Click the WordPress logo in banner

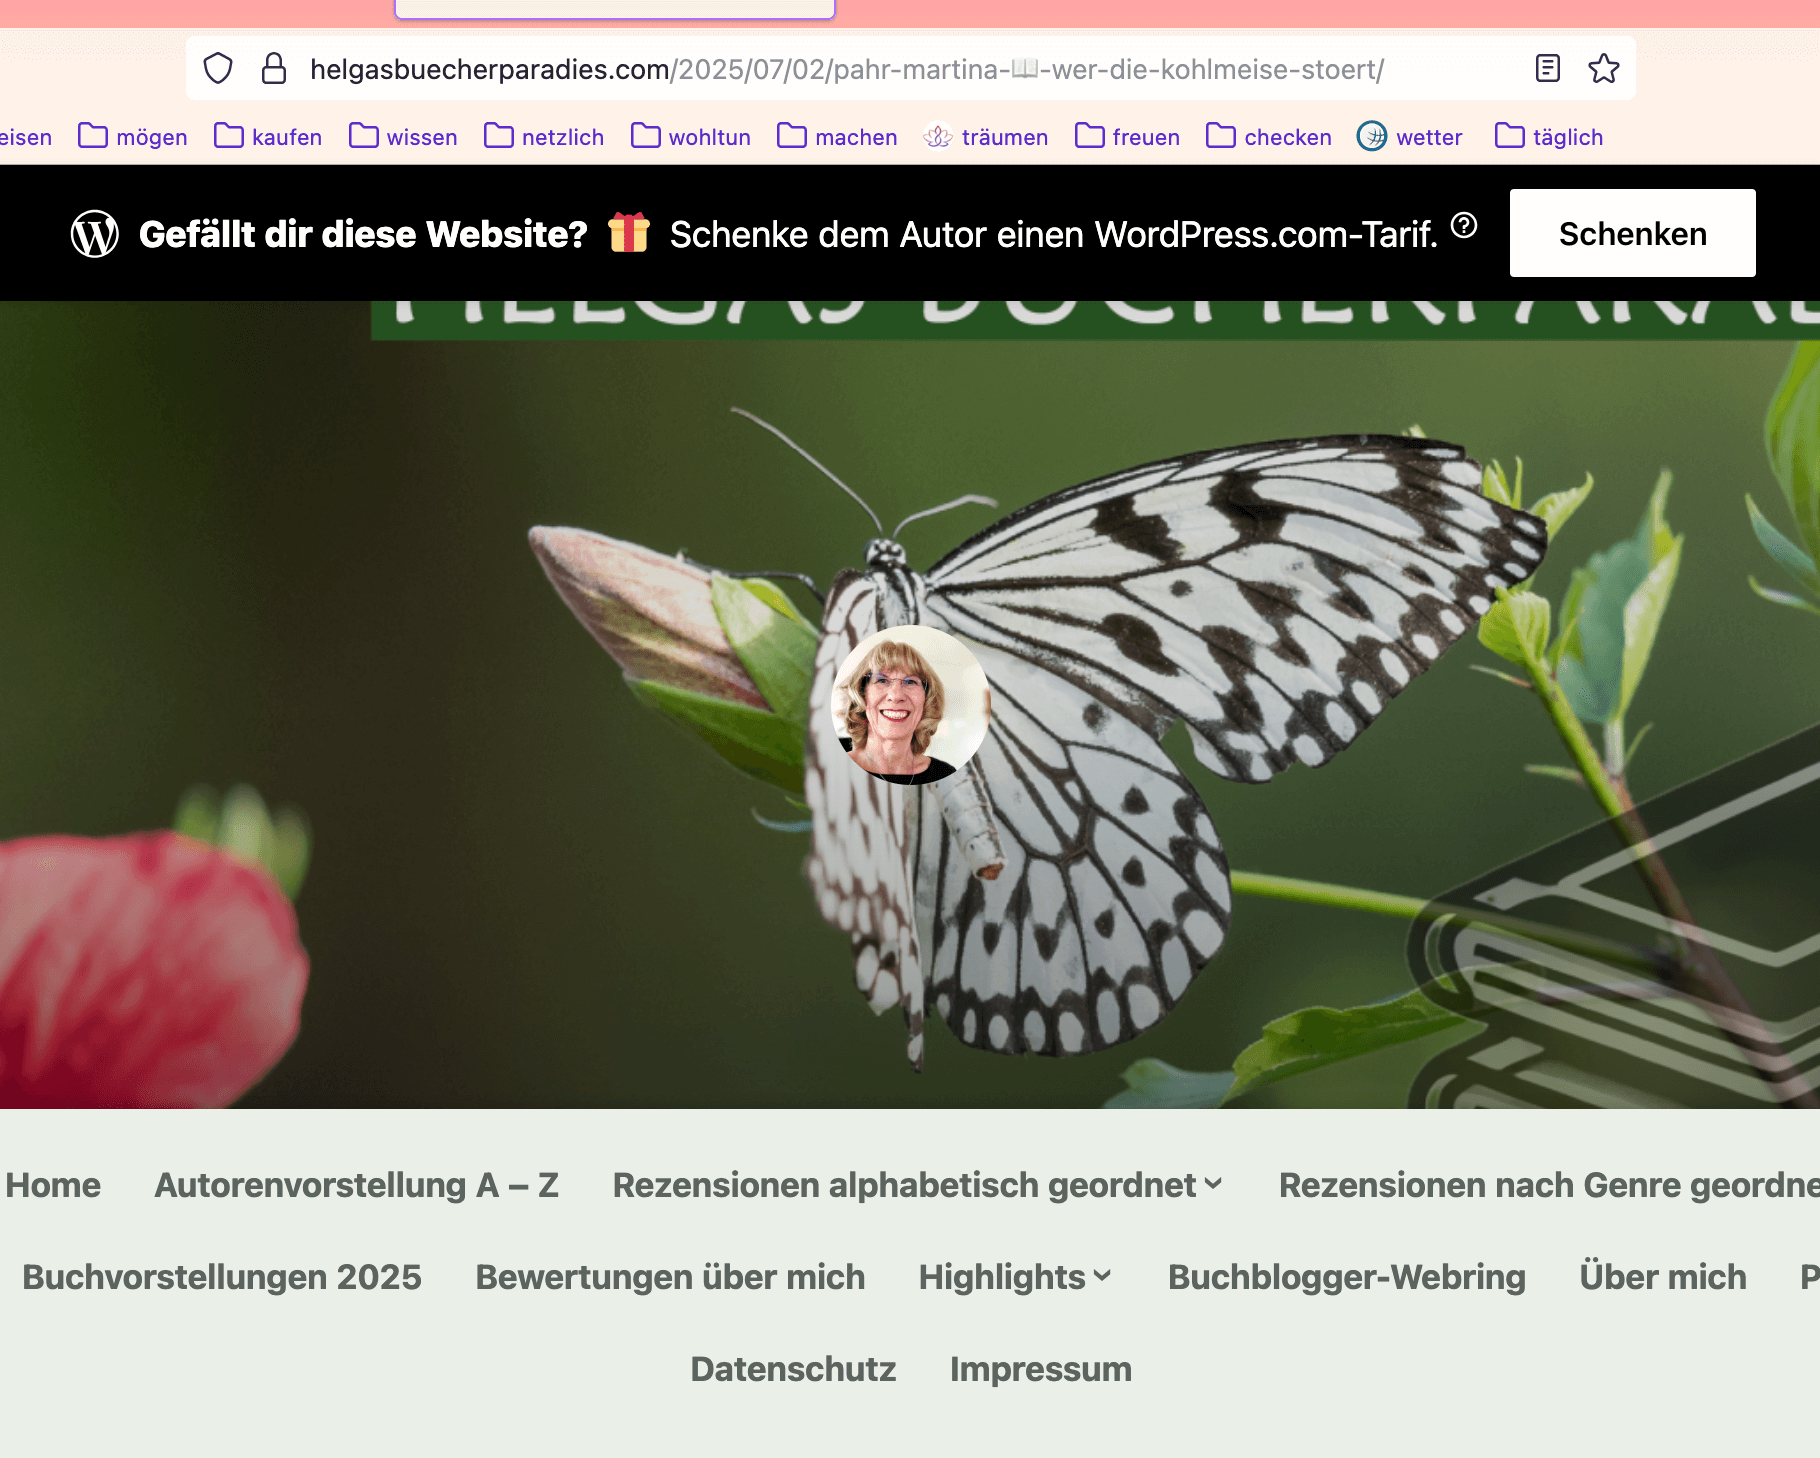[95, 234]
